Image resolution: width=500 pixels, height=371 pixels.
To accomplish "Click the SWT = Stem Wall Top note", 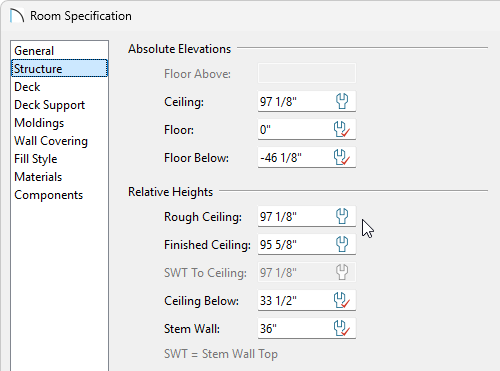I will [221, 354].
